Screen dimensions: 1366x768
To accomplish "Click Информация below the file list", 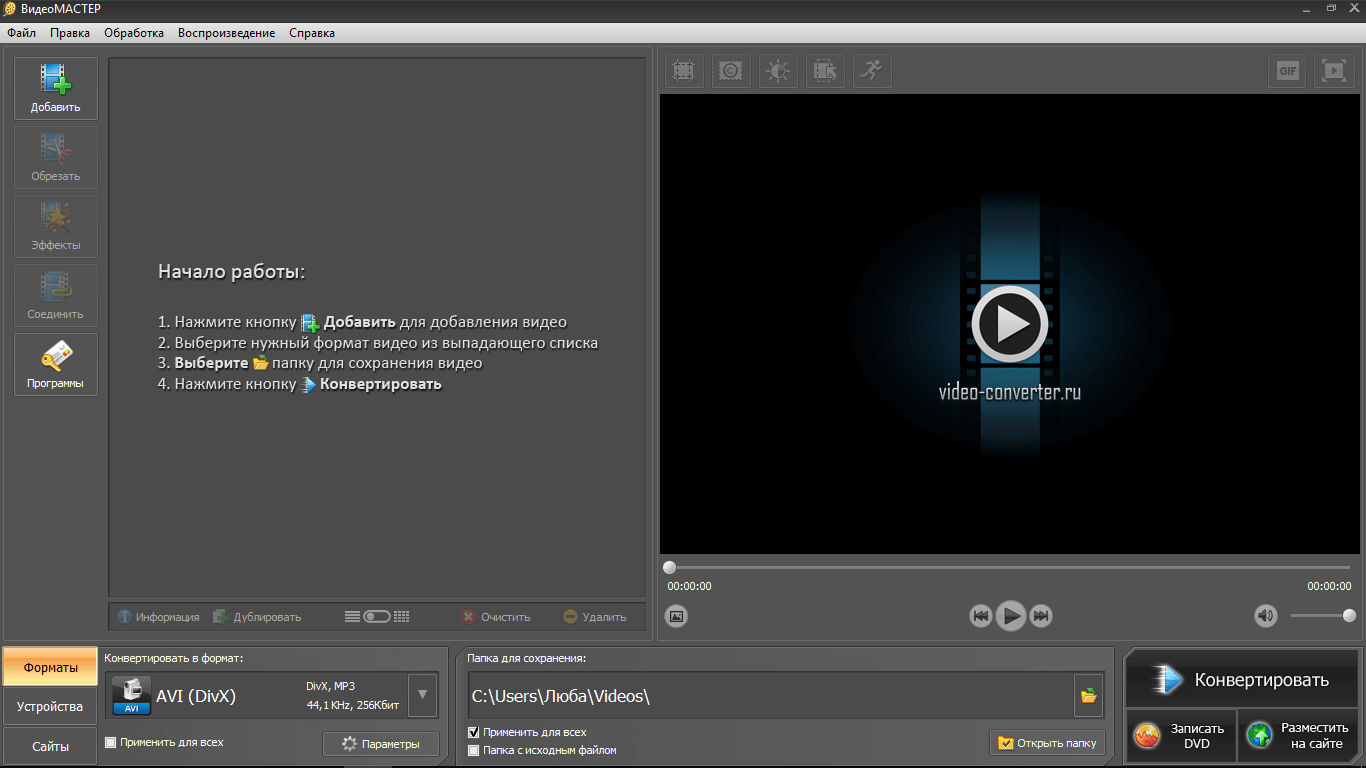I will pyautogui.click(x=159, y=617).
